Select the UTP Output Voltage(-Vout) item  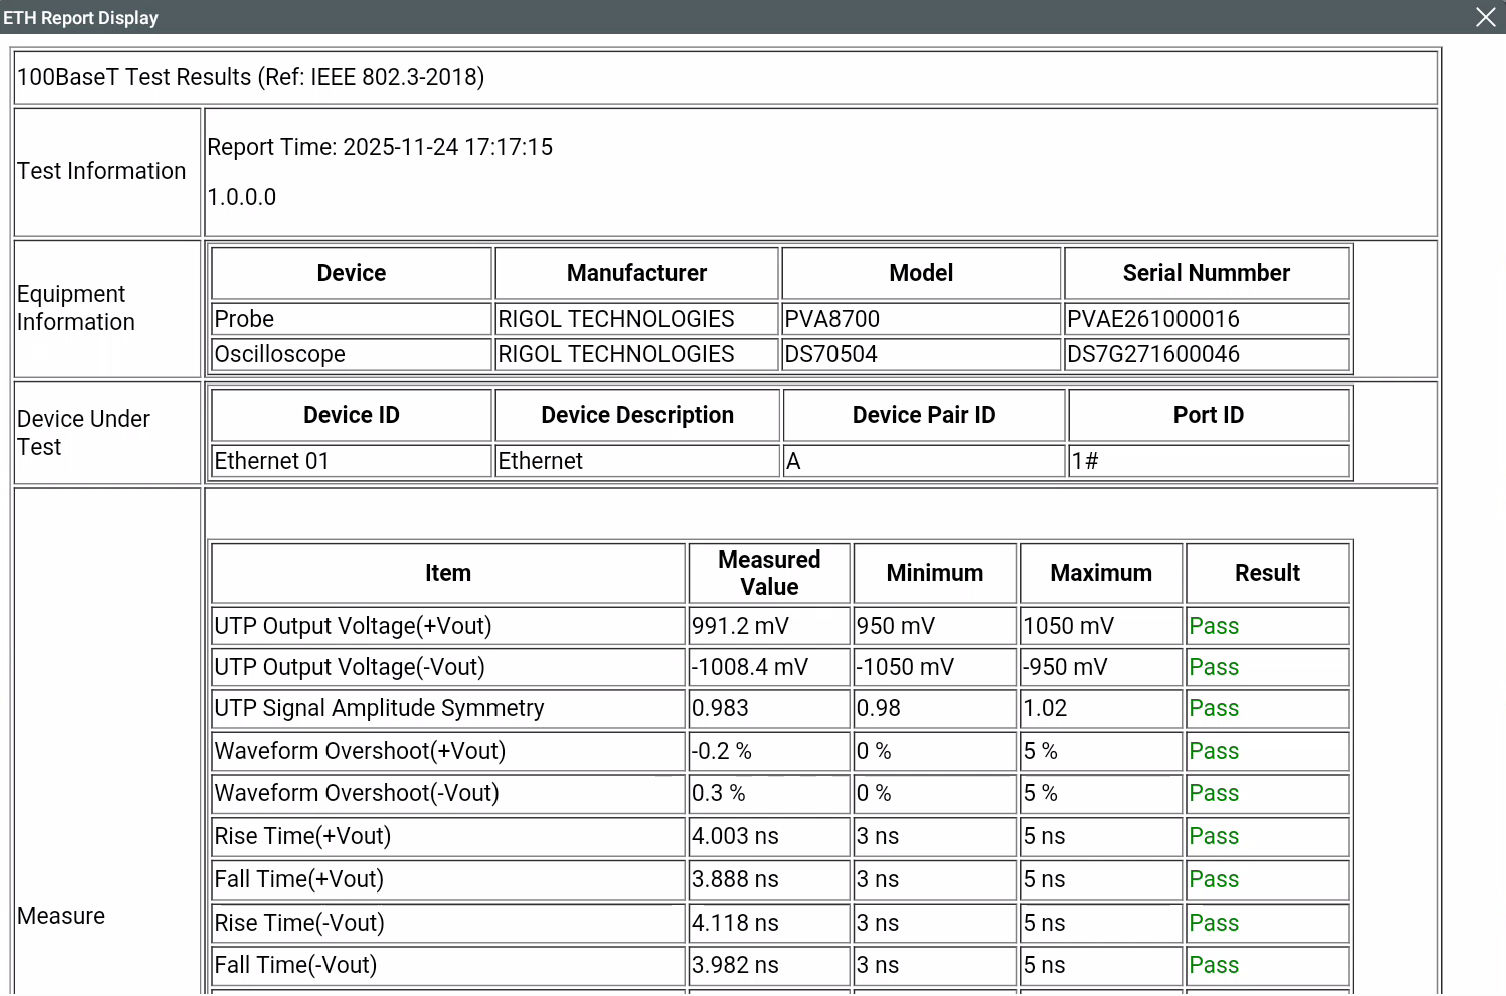[448, 667]
